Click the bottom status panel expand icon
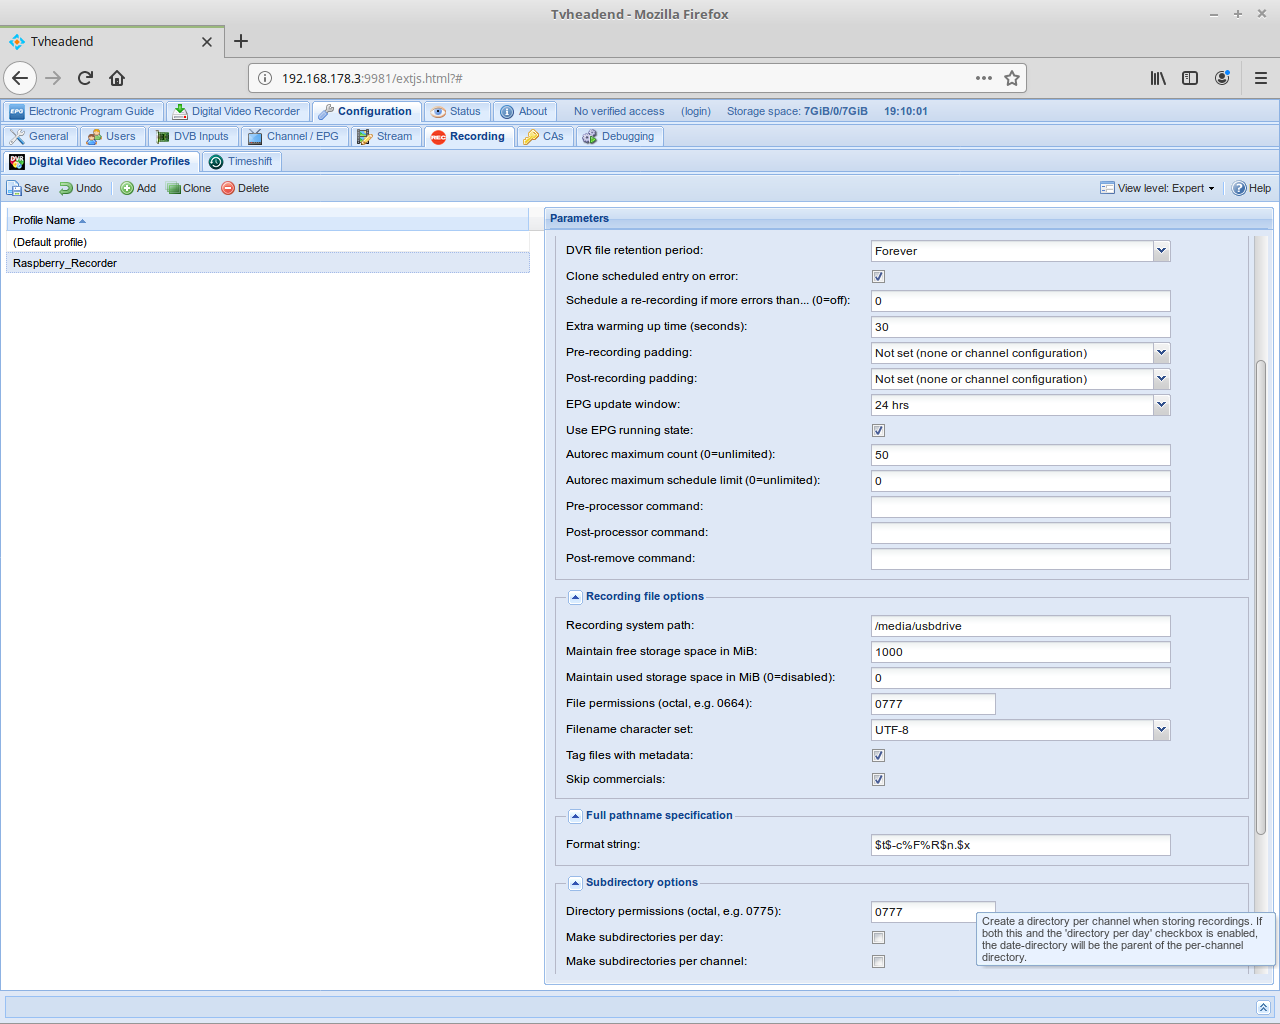The height and width of the screenshot is (1024, 1280). (x=1263, y=1007)
